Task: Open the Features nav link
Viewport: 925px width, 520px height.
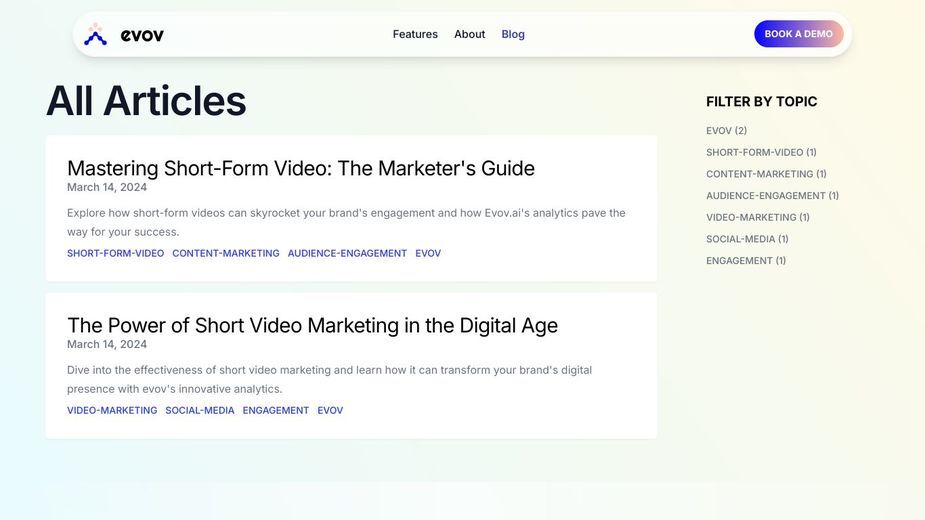Action: coord(415,34)
